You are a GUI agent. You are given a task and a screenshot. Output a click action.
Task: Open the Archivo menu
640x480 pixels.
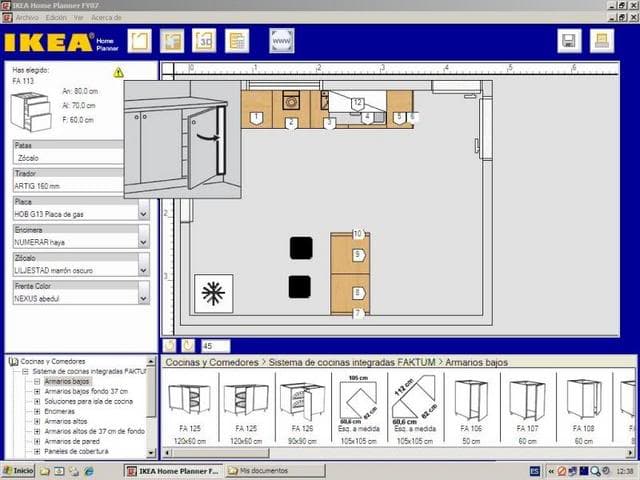[x=27, y=17]
